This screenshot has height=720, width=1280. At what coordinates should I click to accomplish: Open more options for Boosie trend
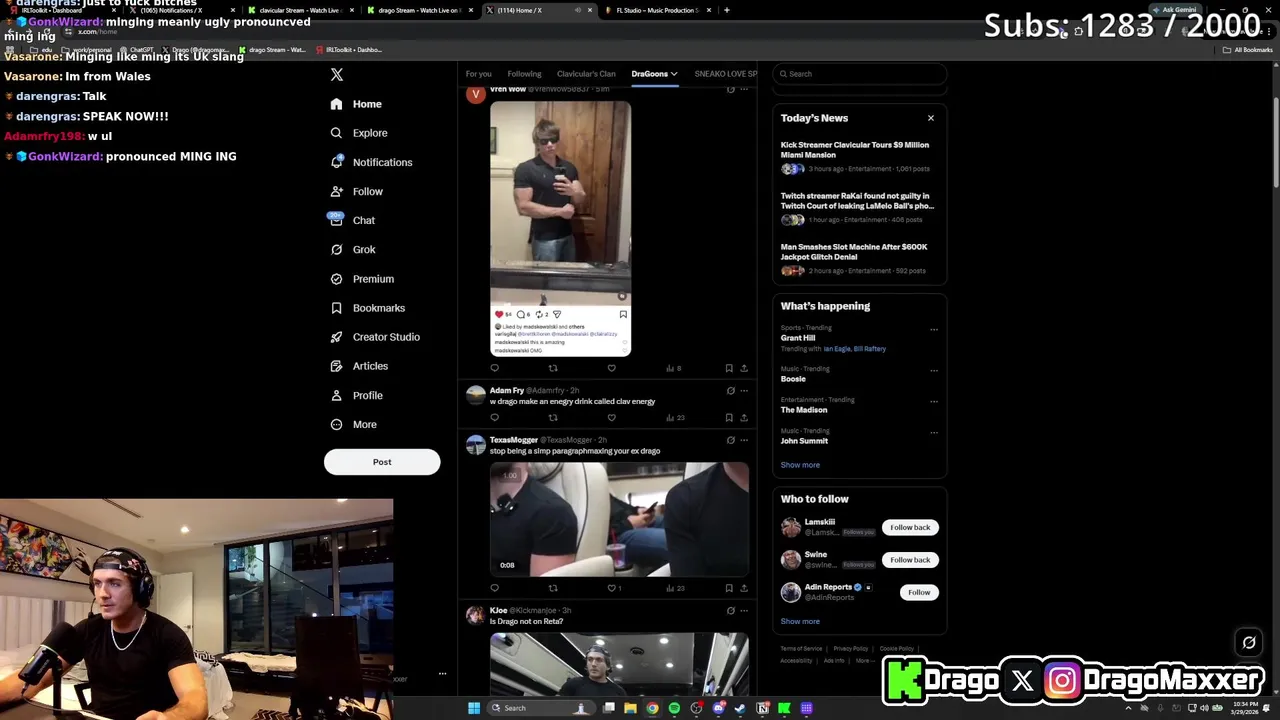(x=934, y=370)
